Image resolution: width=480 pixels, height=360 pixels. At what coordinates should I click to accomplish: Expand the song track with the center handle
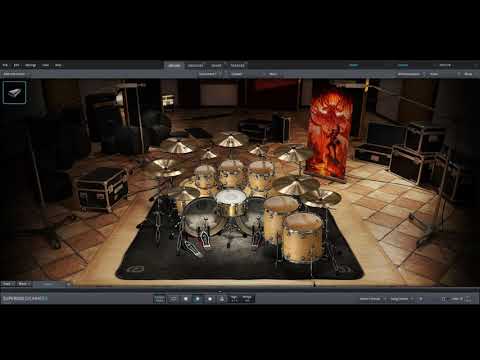(x=220, y=291)
